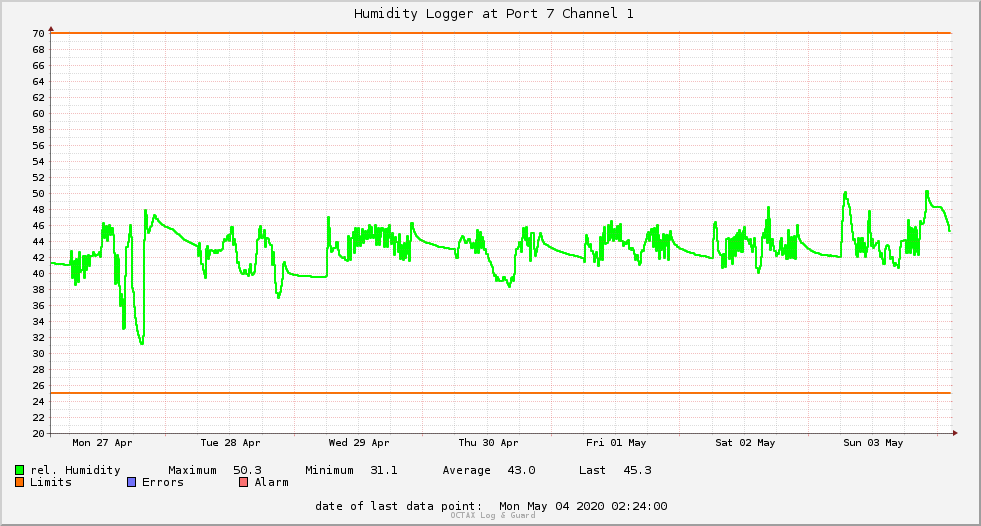The height and width of the screenshot is (526, 981).
Task: Click the Average value 43.0
Action: (521, 470)
